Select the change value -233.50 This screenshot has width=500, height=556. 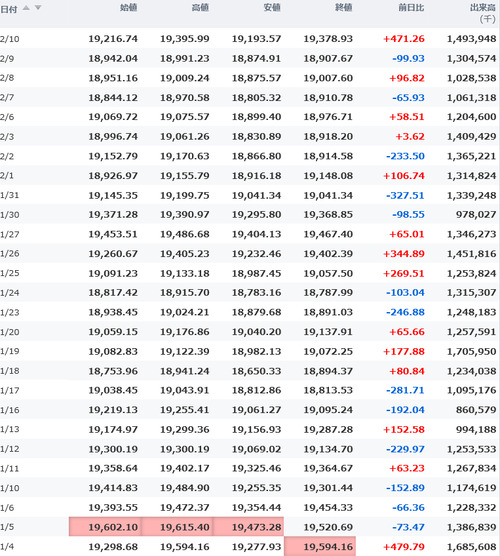coord(405,156)
